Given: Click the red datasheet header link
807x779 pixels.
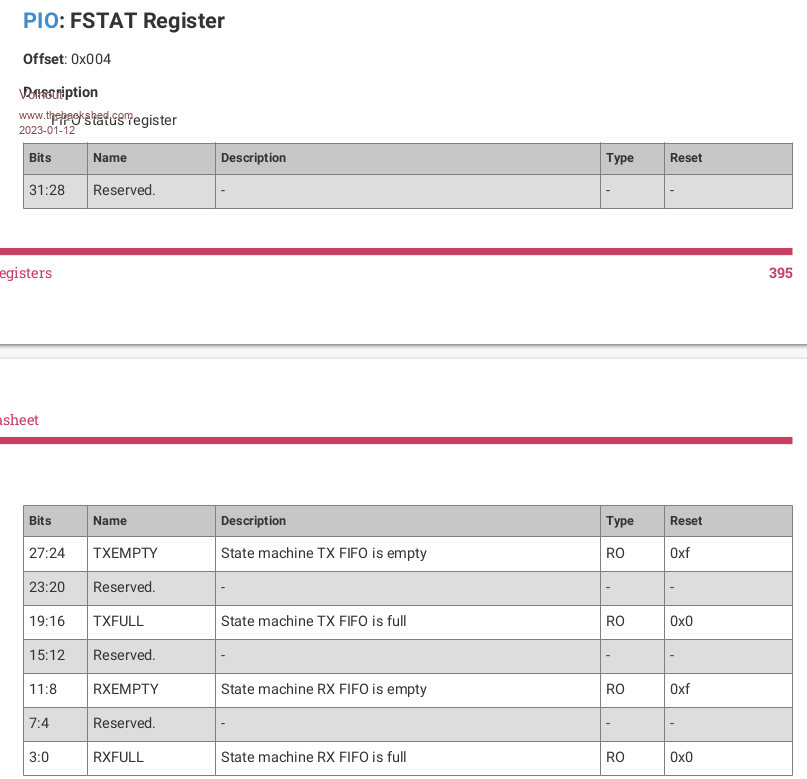Looking at the screenshot, I should point(19,420).
